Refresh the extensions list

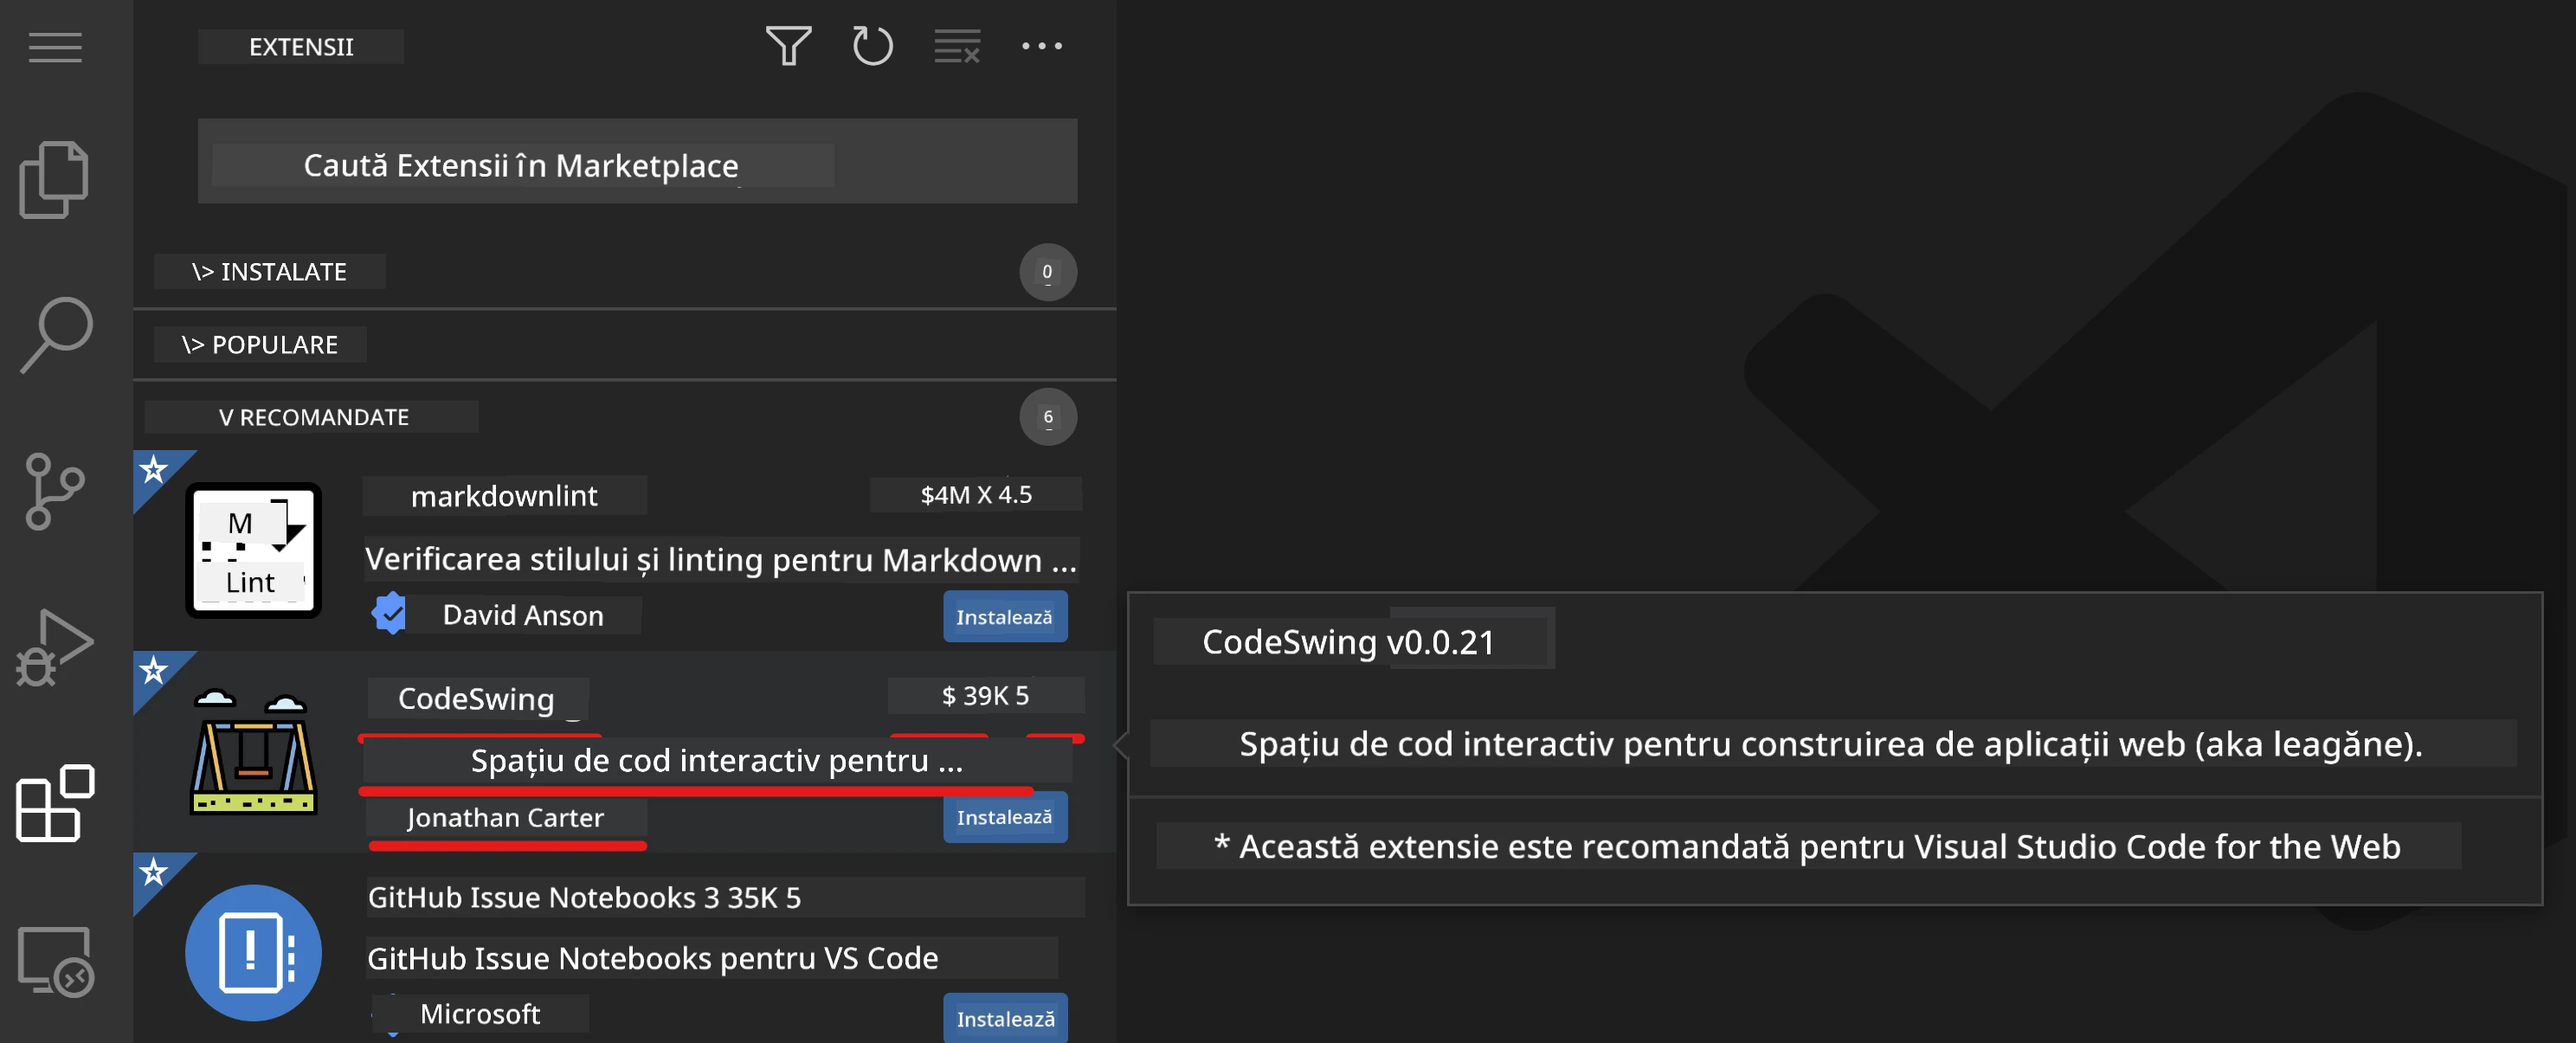pos(872,46)
